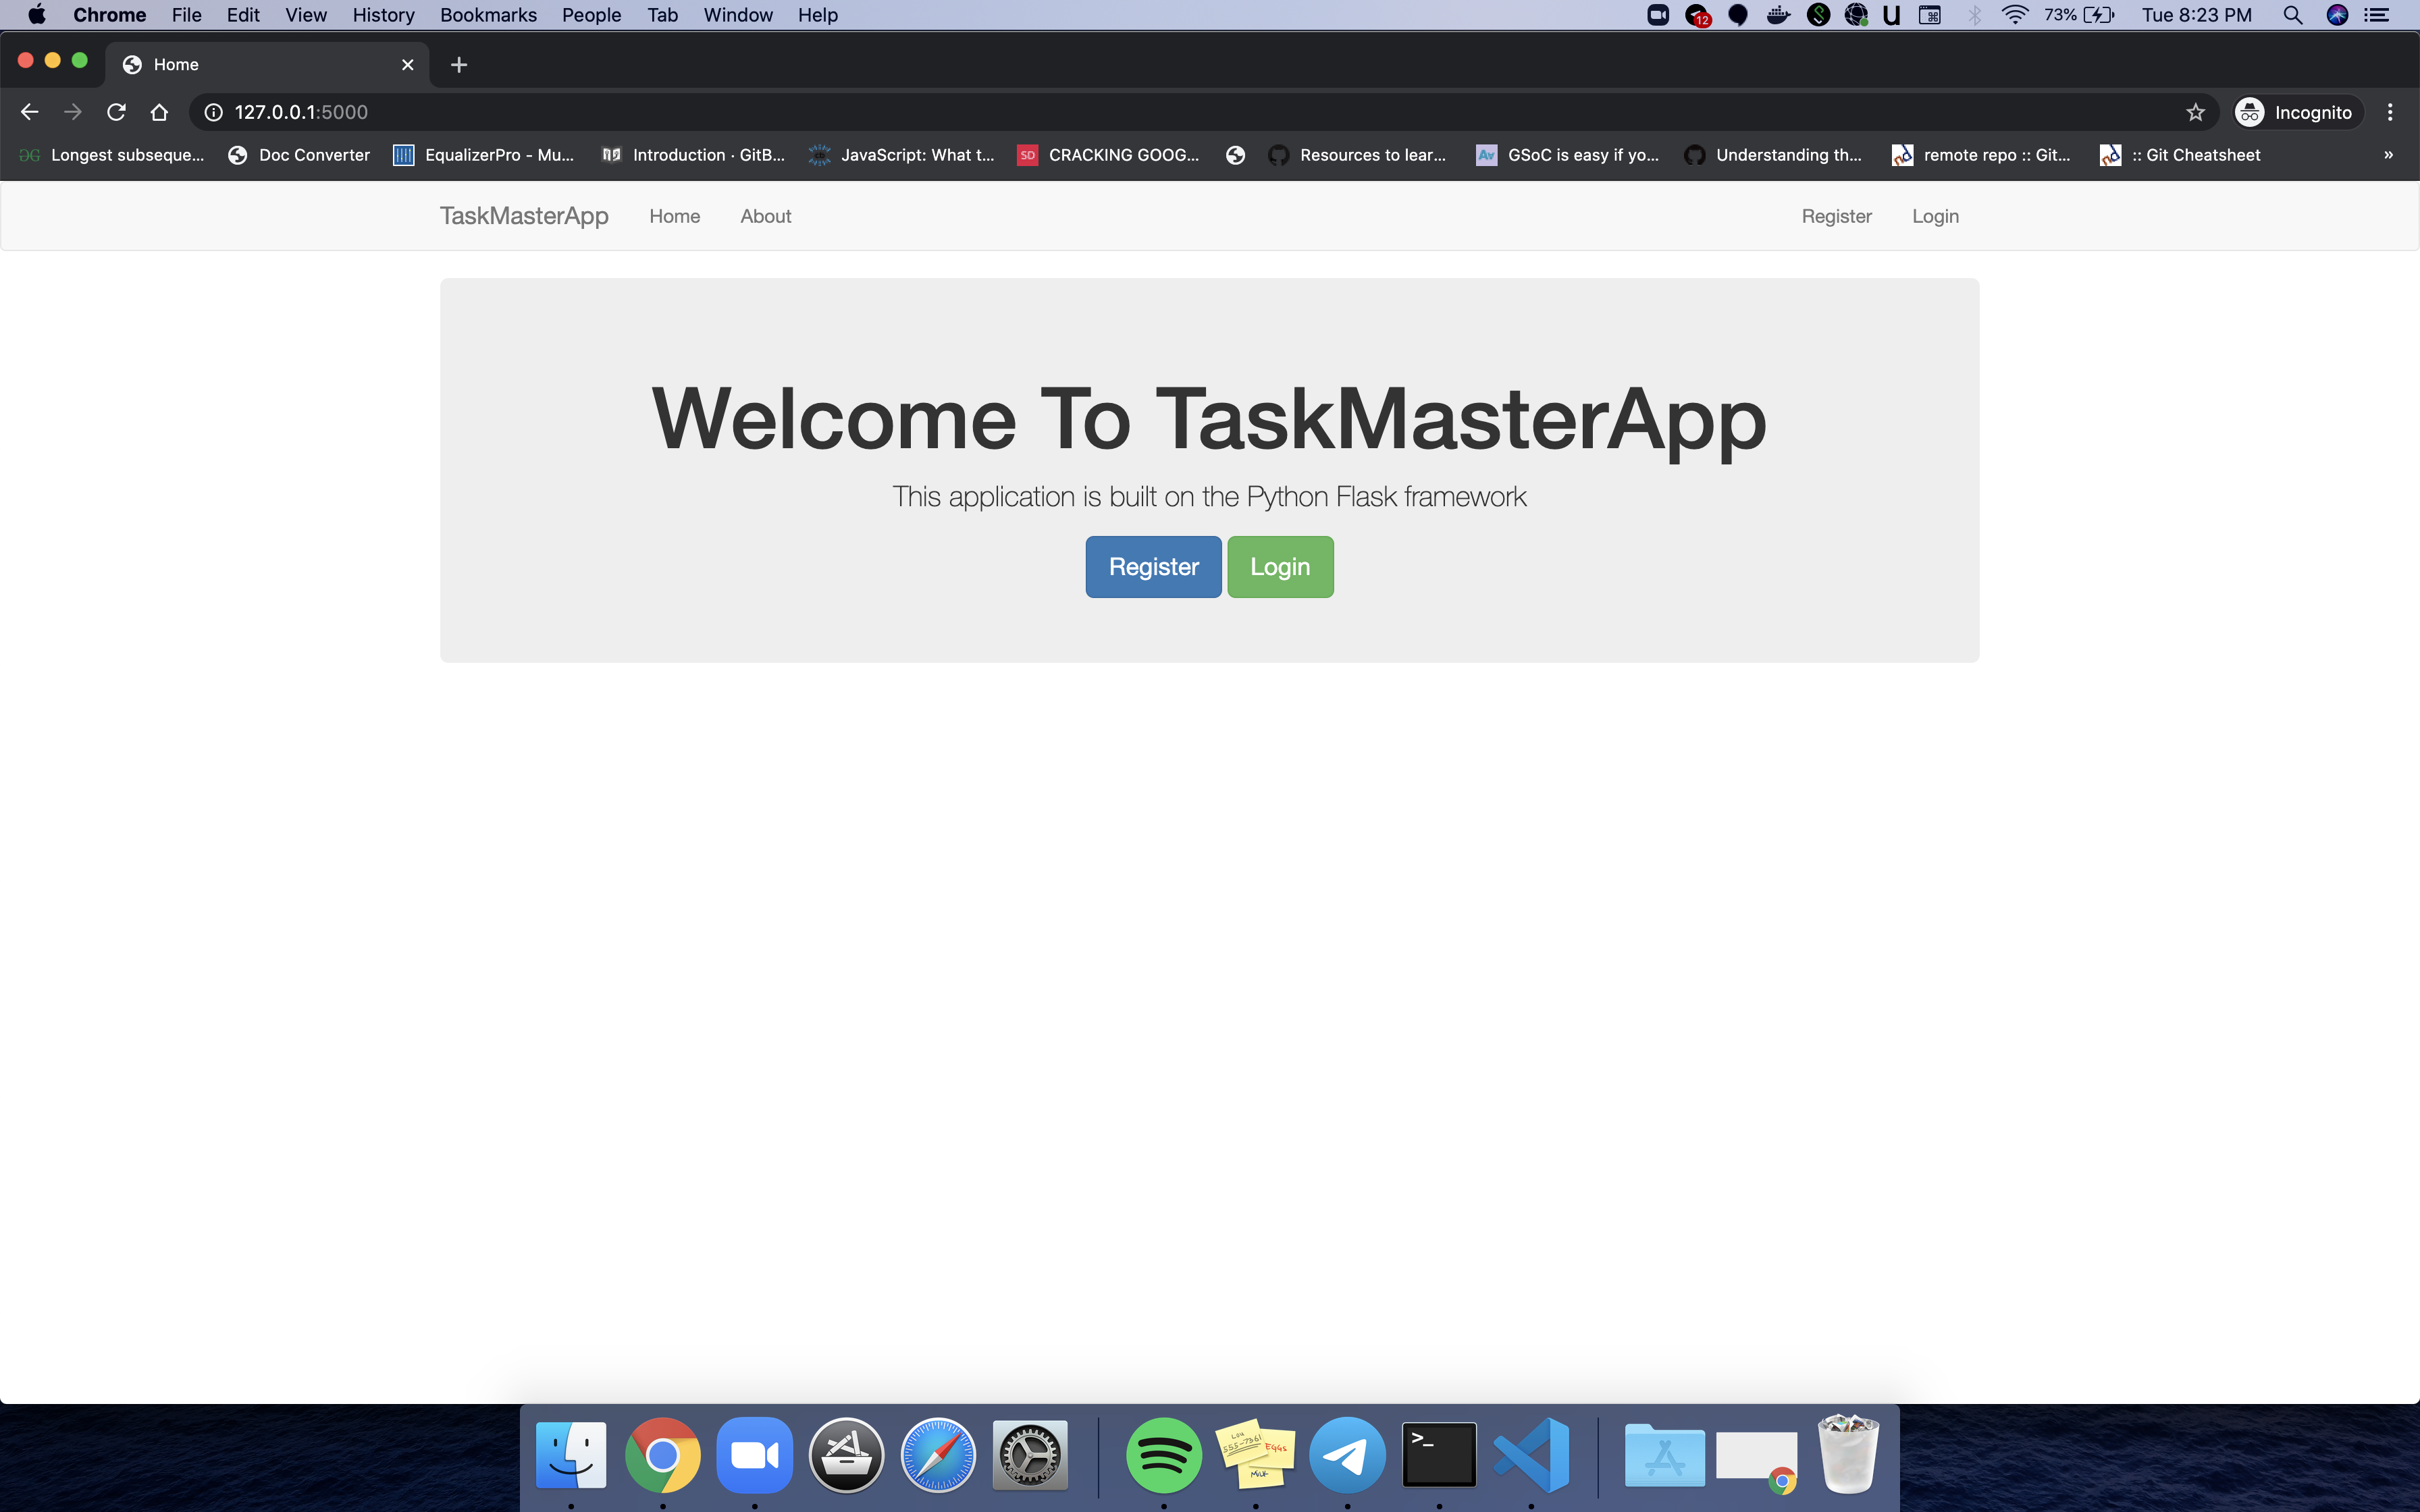Open Chrome three-dot menu
The image size is (2420, 1512).
pos(2390,112)
